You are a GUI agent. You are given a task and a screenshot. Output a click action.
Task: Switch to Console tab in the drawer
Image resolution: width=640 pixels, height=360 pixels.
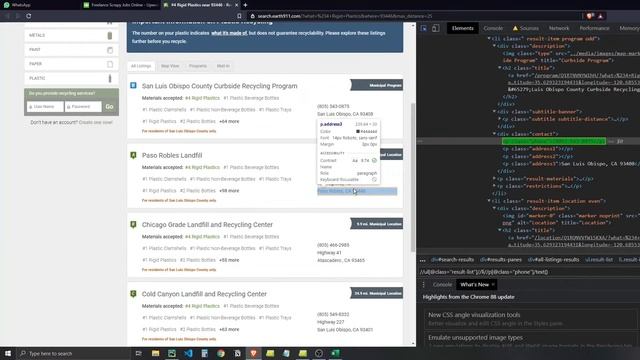click(442, 284)
